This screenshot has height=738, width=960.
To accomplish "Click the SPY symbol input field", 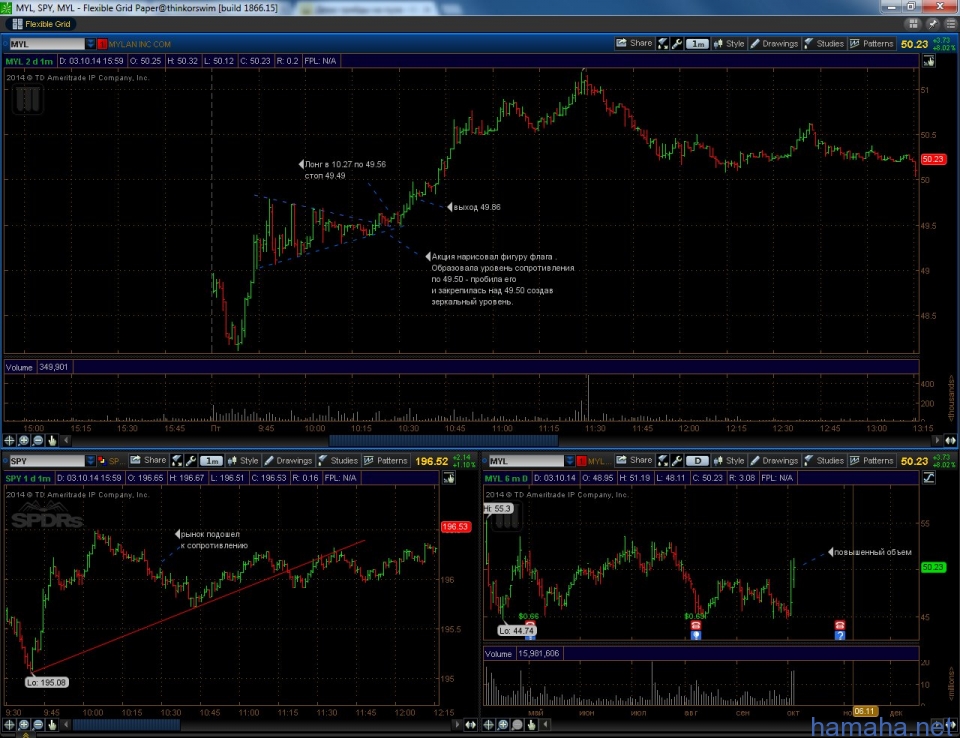I will (x=47, y=461).
